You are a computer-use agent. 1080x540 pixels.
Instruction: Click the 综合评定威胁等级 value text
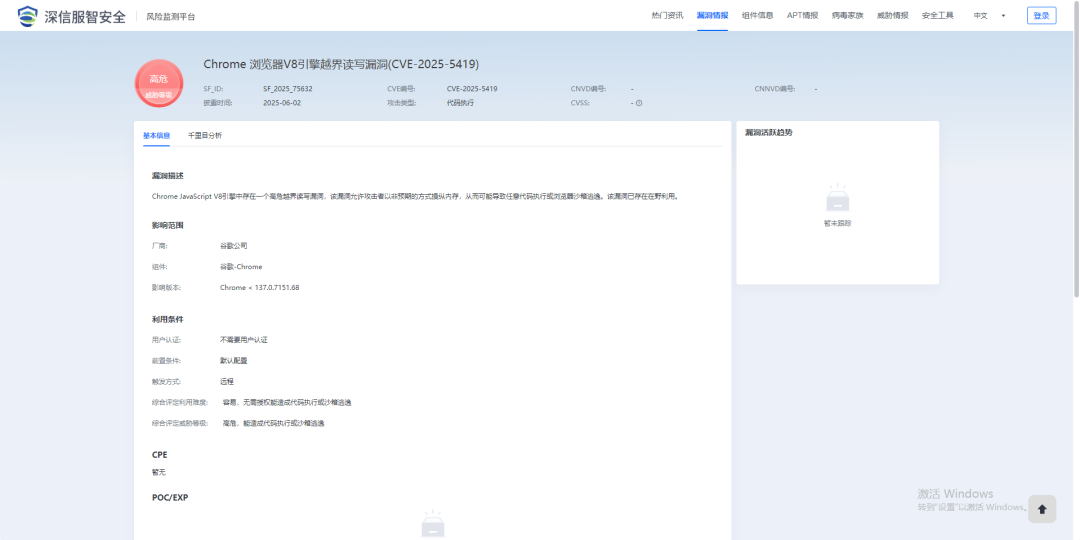point(273,424)
